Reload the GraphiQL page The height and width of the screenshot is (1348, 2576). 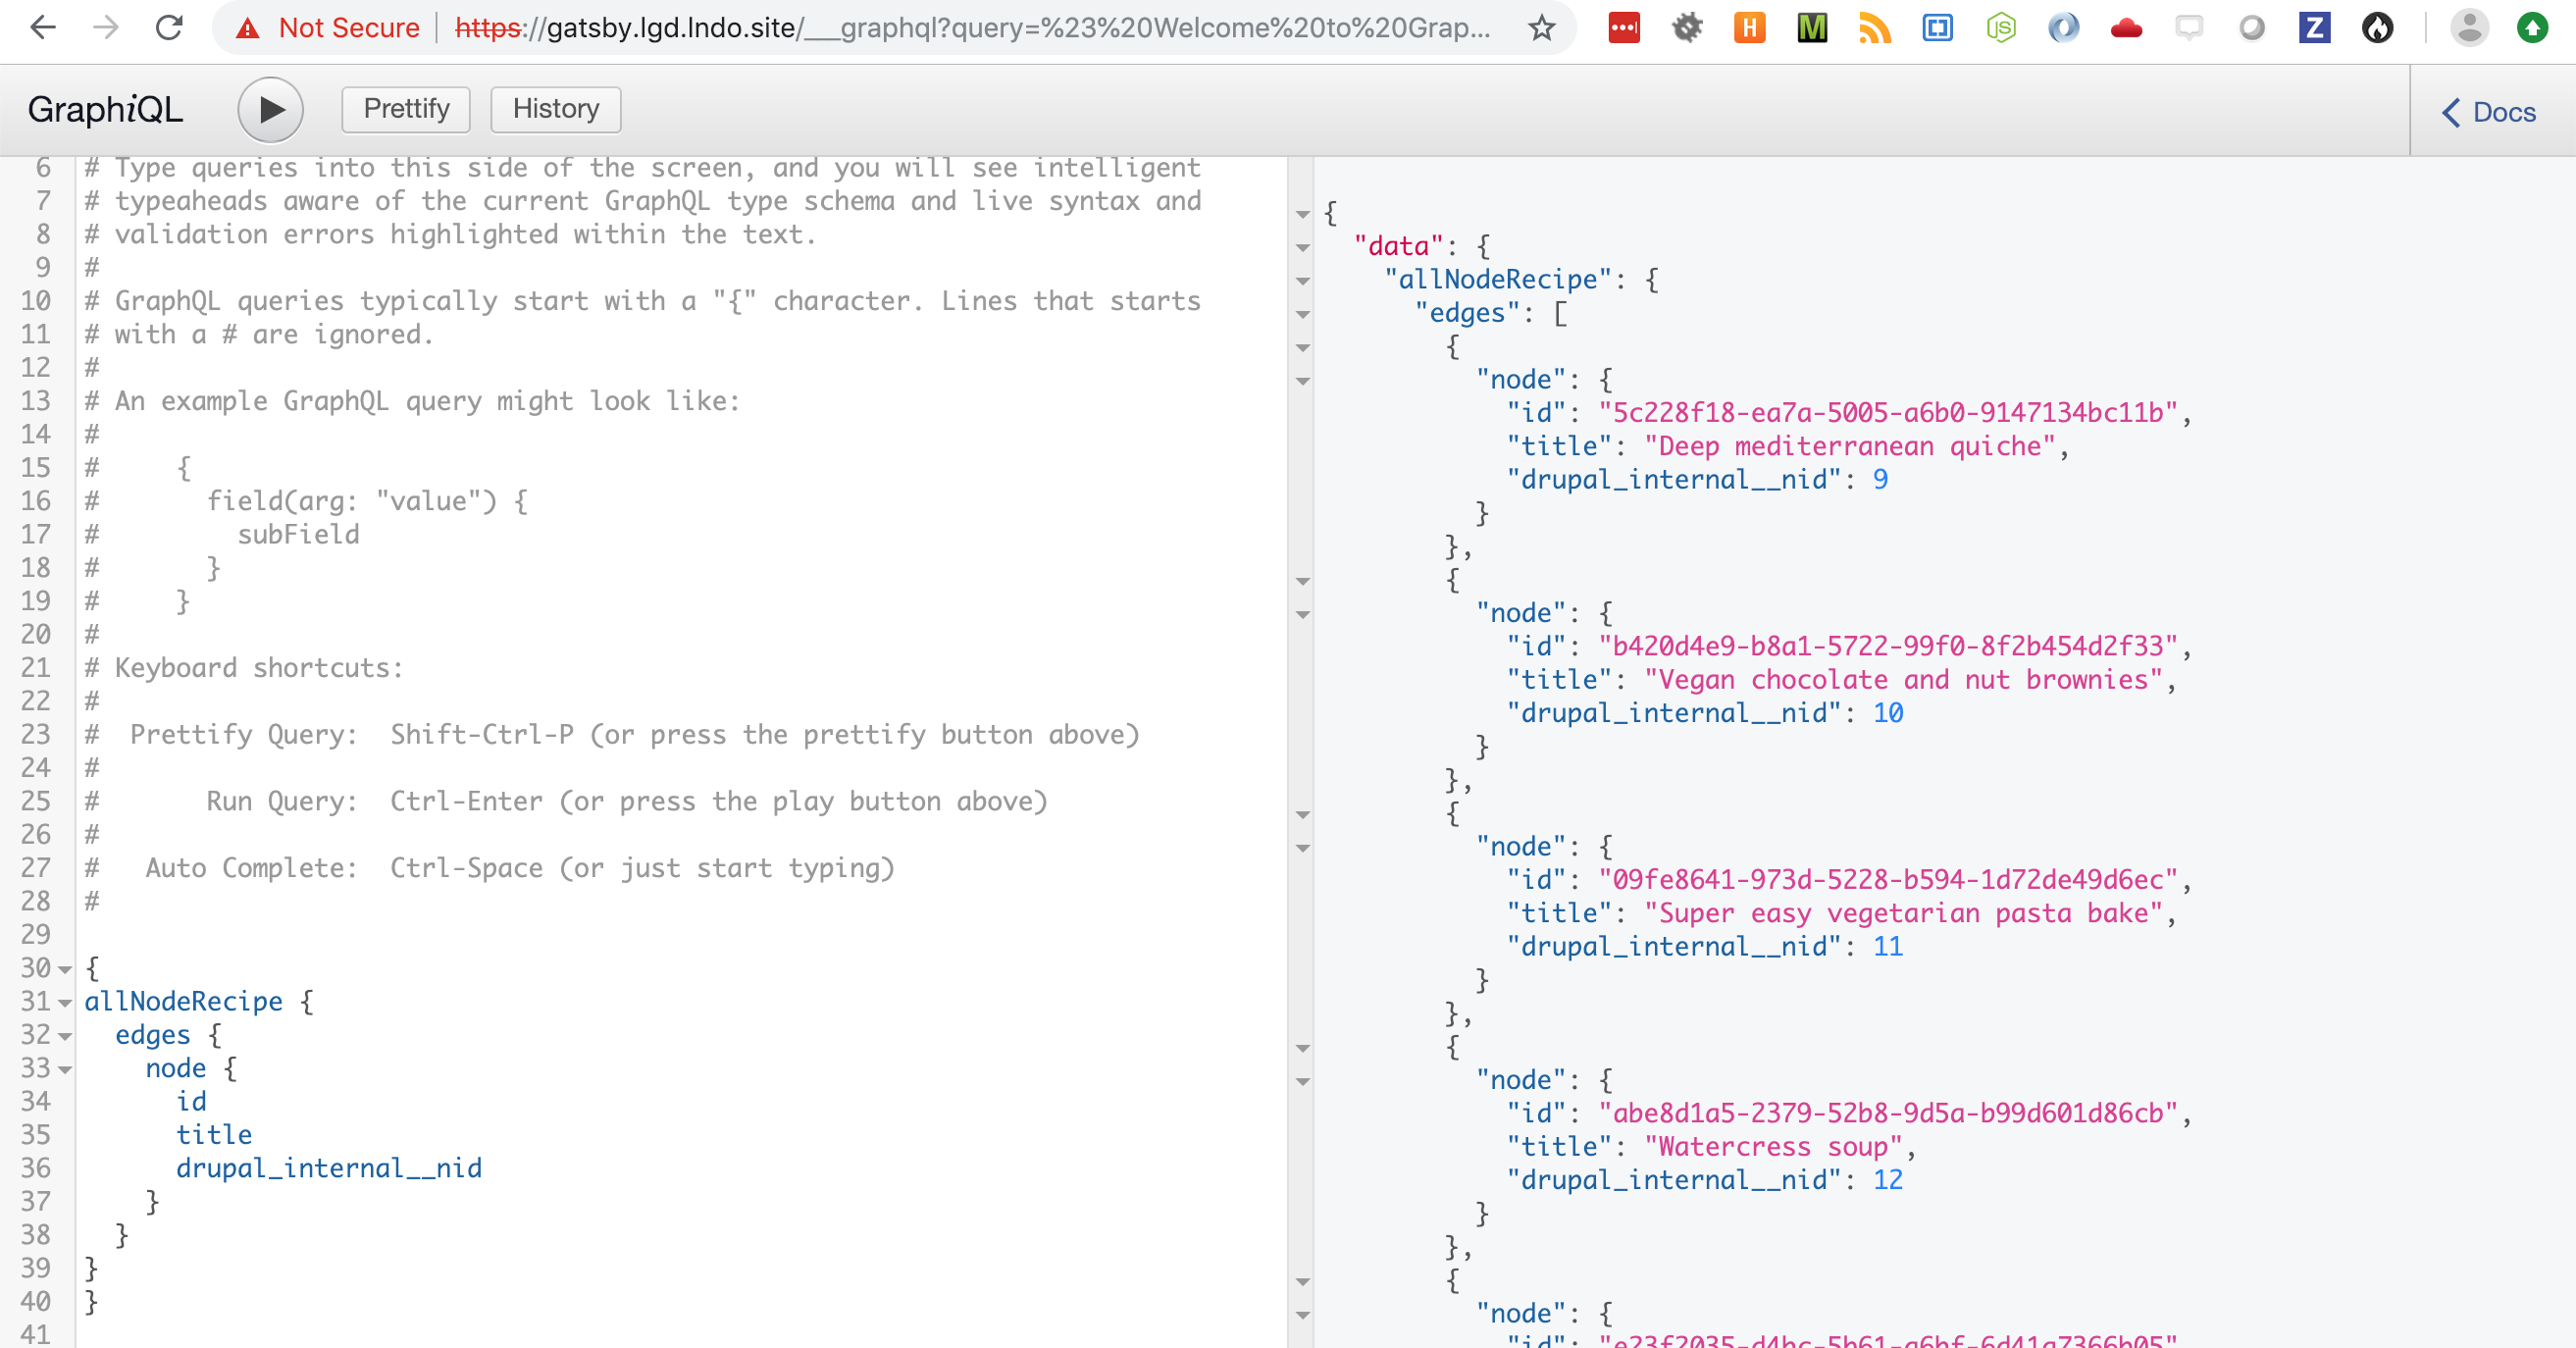click(168, 28)
